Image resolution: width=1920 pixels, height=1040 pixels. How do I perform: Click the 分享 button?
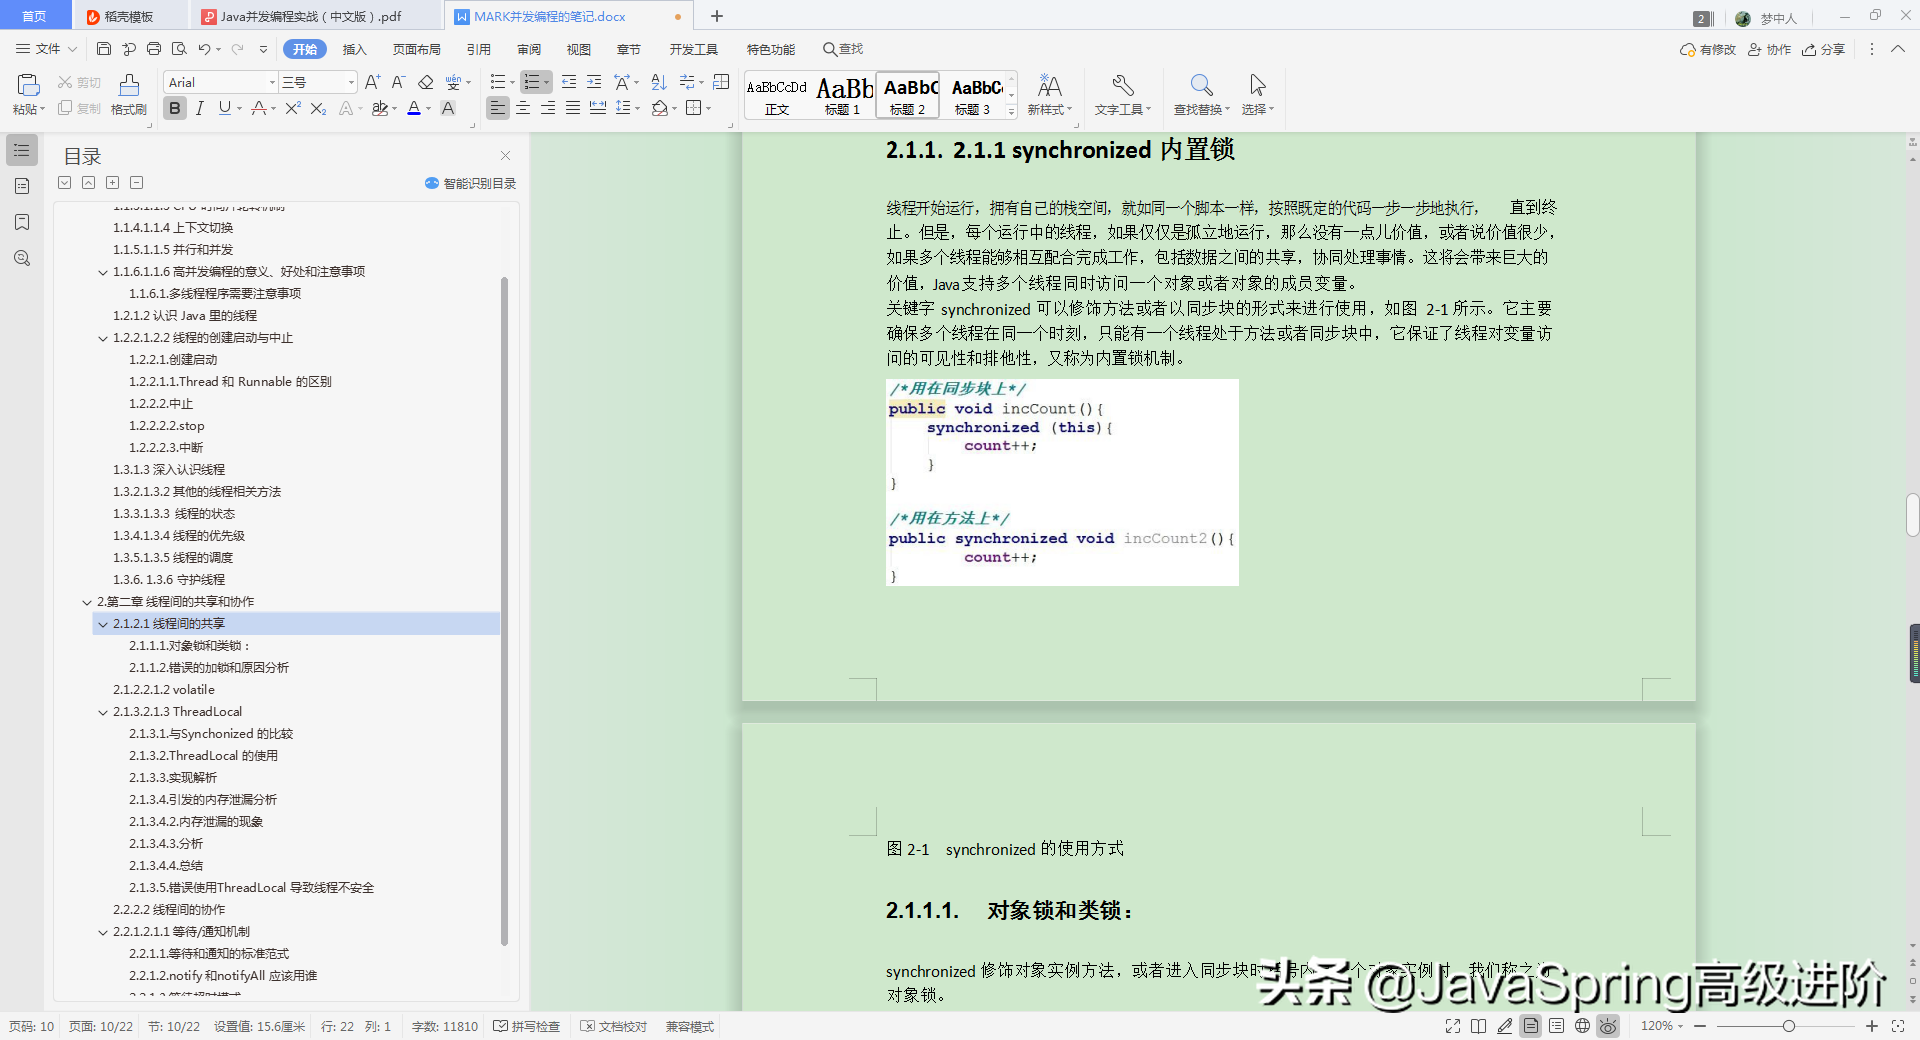point(1823,49)
